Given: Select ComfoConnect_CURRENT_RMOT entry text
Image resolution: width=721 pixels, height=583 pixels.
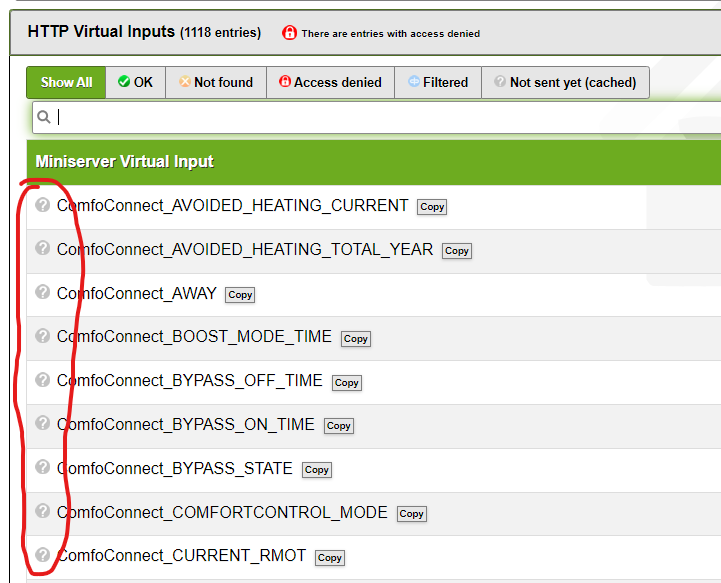Looking at the screenshot, I should pyautogui.click(x=181, y=555).
